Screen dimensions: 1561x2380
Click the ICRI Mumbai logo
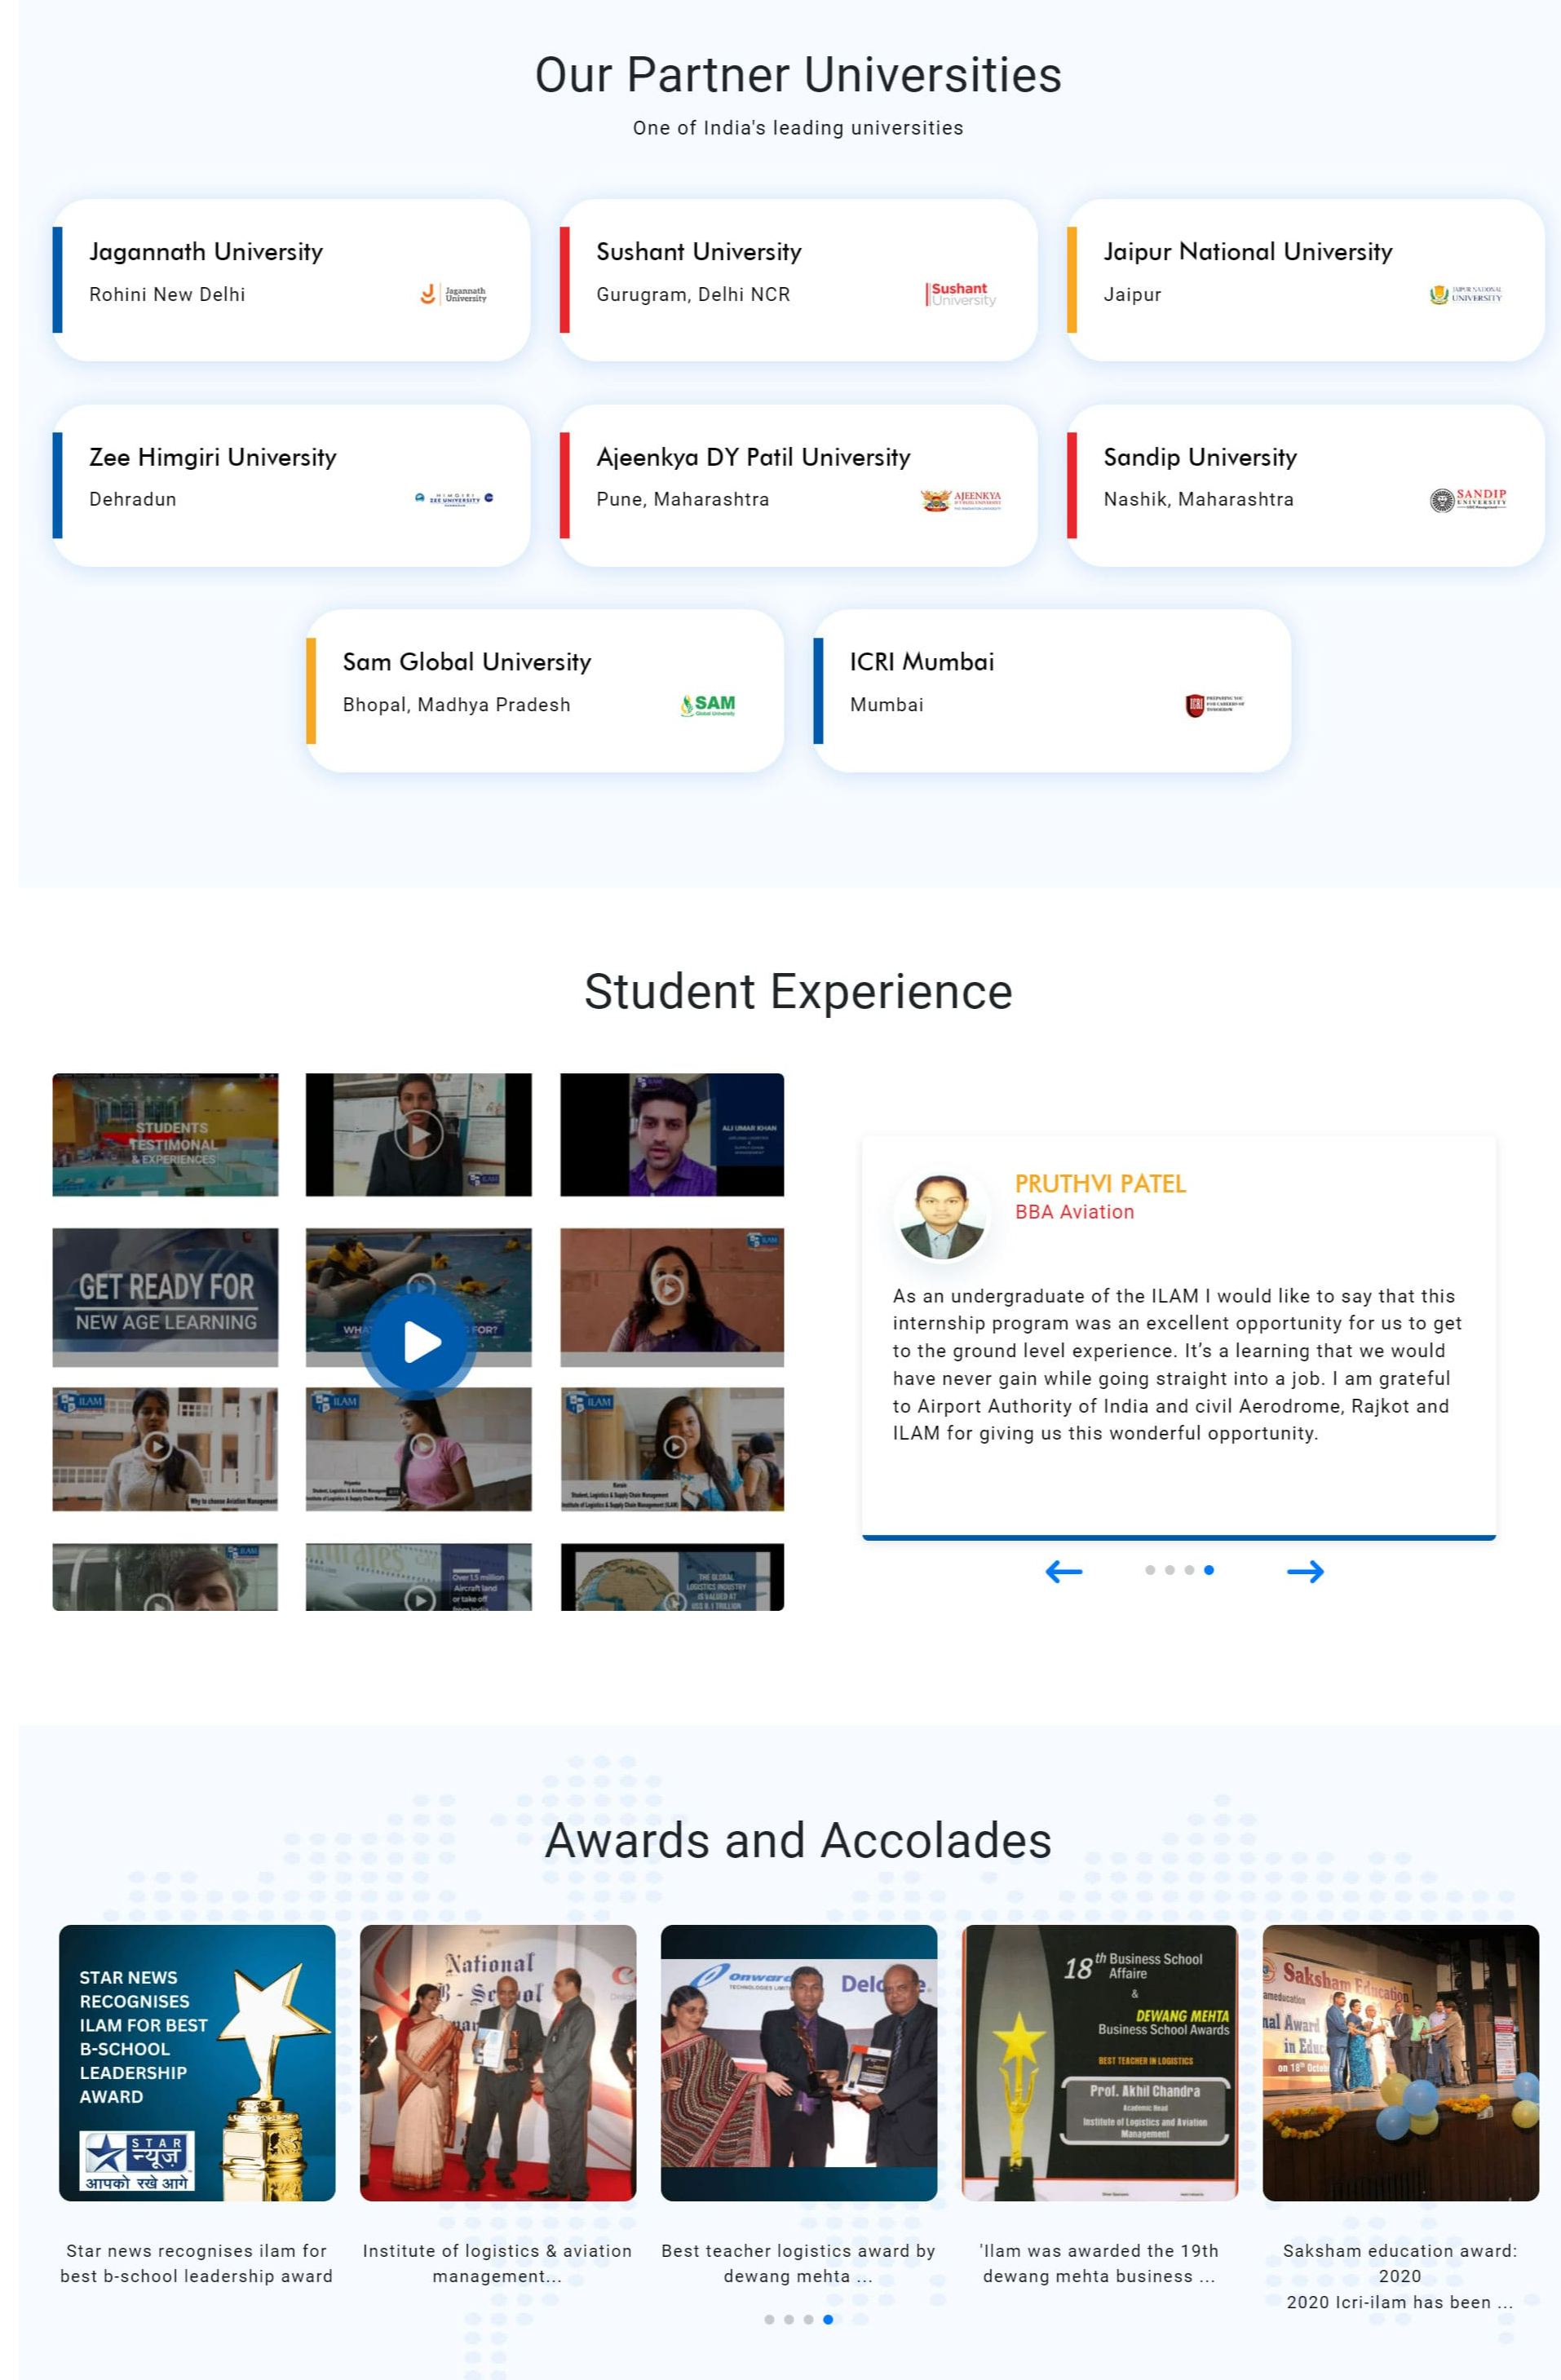click(1214, 705)
